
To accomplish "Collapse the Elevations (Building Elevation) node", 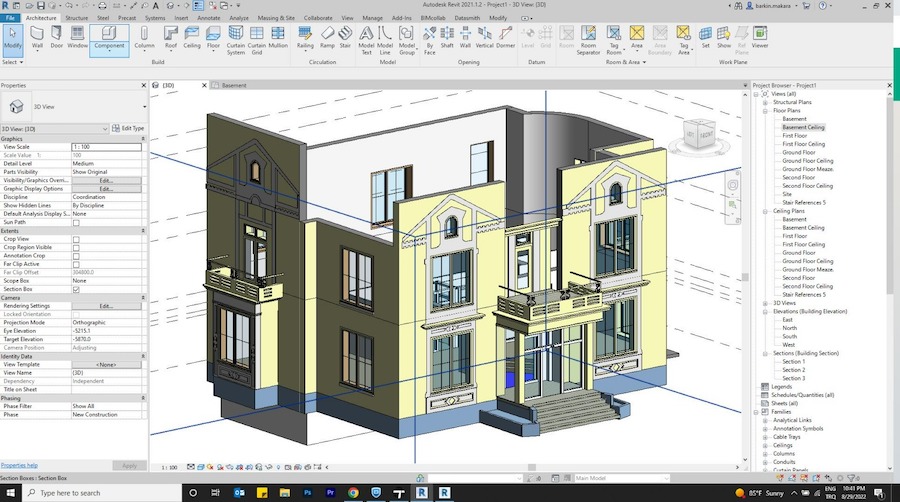I will (765, 312).
